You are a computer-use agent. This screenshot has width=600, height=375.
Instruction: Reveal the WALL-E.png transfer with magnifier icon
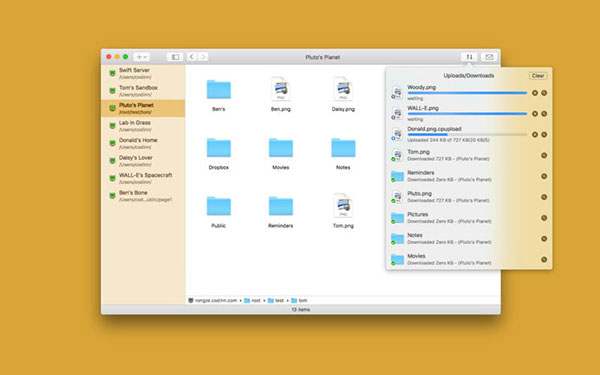tap(544, 114)
